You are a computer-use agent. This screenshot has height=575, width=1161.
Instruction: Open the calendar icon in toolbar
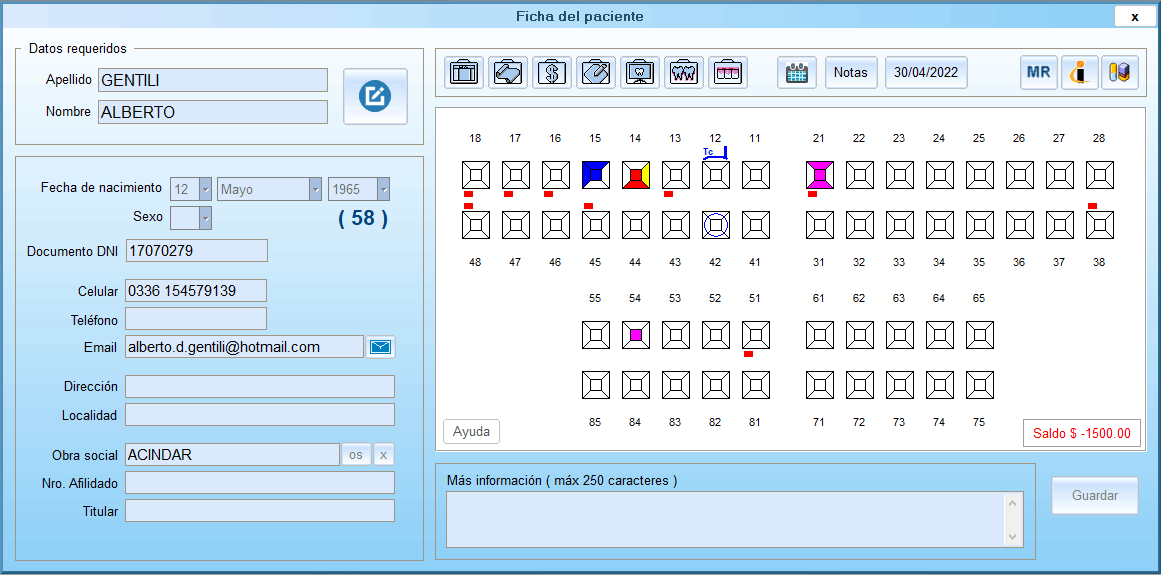(x=796, y=73)
